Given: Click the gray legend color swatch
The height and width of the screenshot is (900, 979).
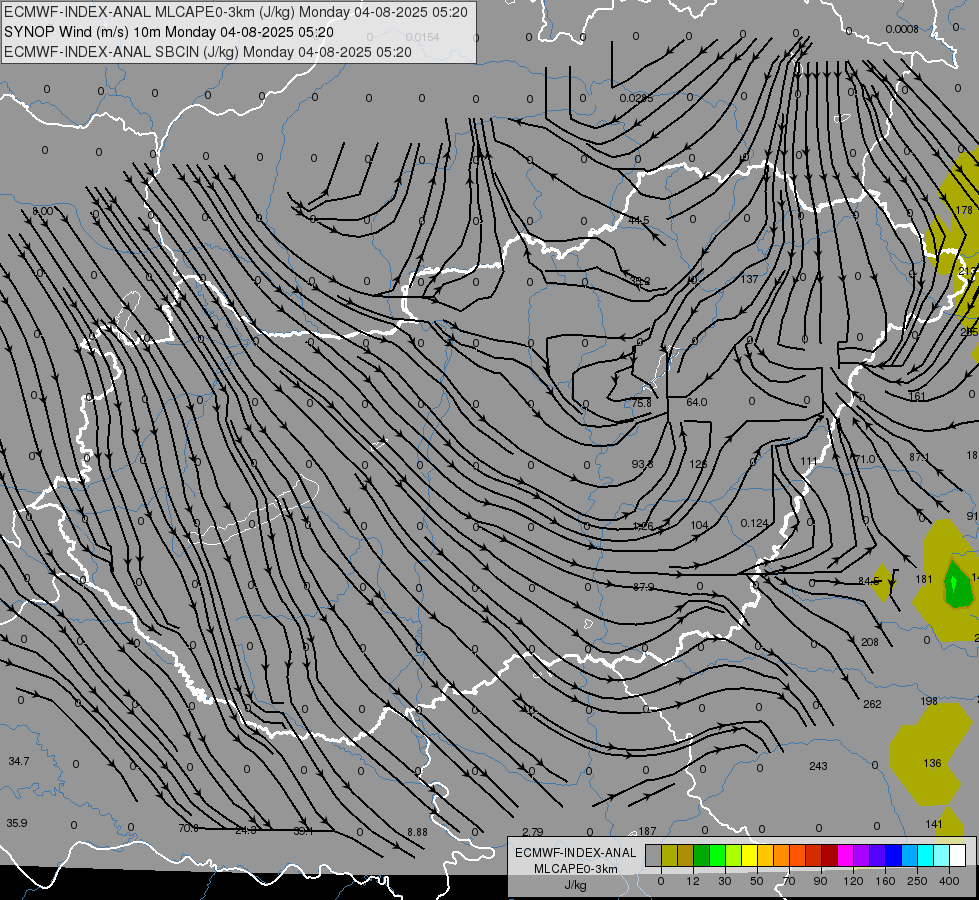Looking at the screenshot, I should click(x=654, y=855).
